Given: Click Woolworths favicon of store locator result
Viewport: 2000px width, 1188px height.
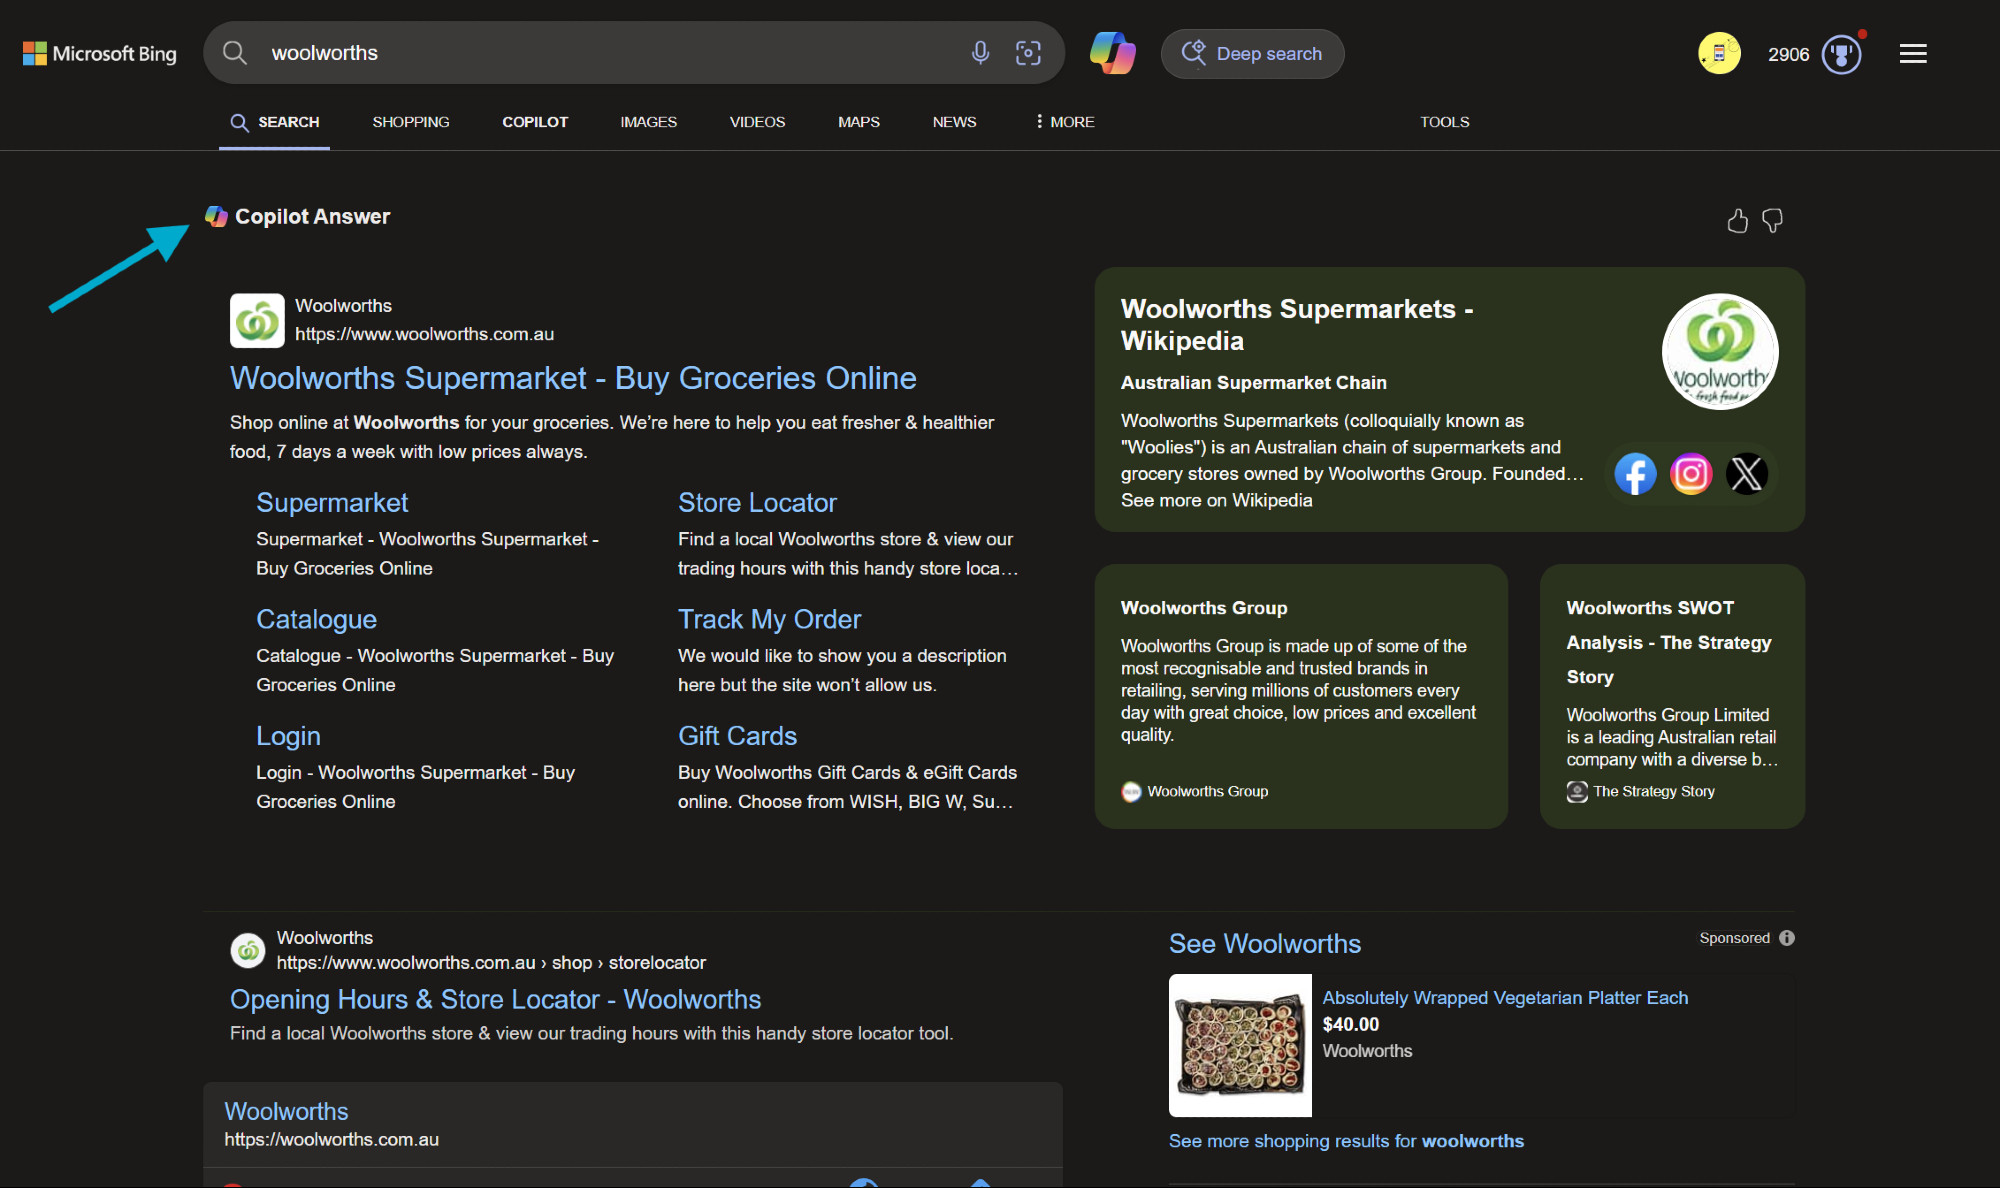Looking at the screenshot, I should 248,950.
